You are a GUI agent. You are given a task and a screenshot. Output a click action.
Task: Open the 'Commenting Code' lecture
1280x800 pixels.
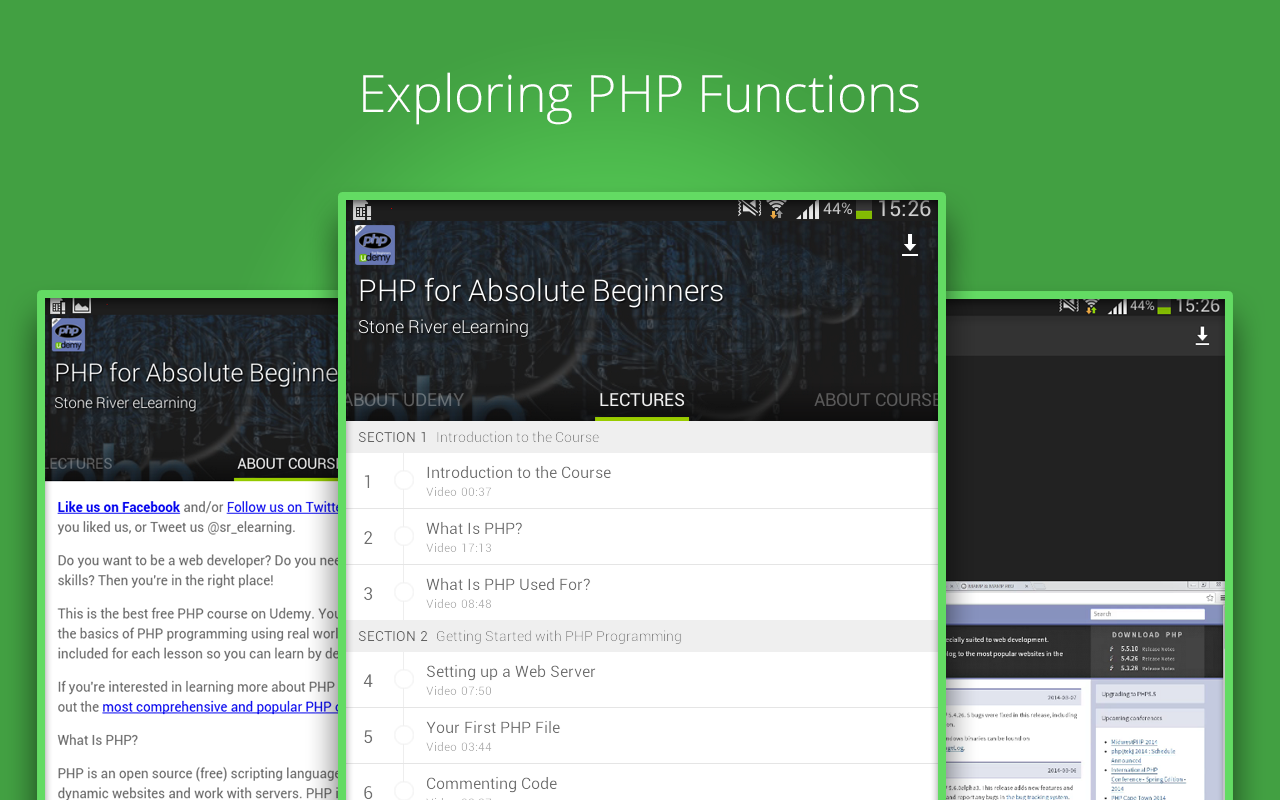(642, 782)
